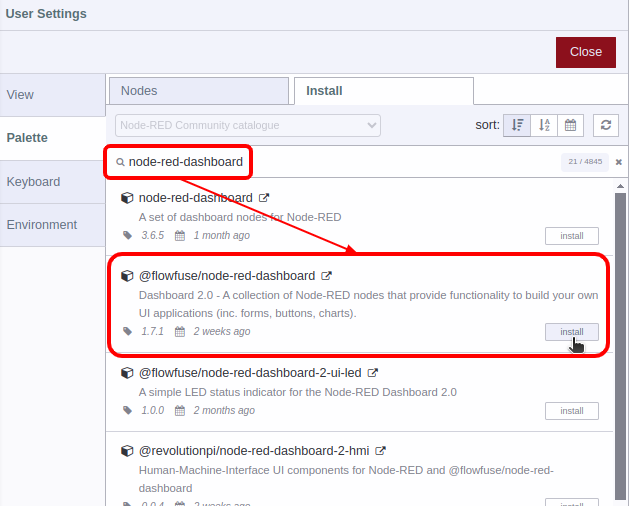629x506 pixels.
Task: Open external link for @flowfuse/node-red-dashboard-2-ui-led
Action: (x=373, y=373)
